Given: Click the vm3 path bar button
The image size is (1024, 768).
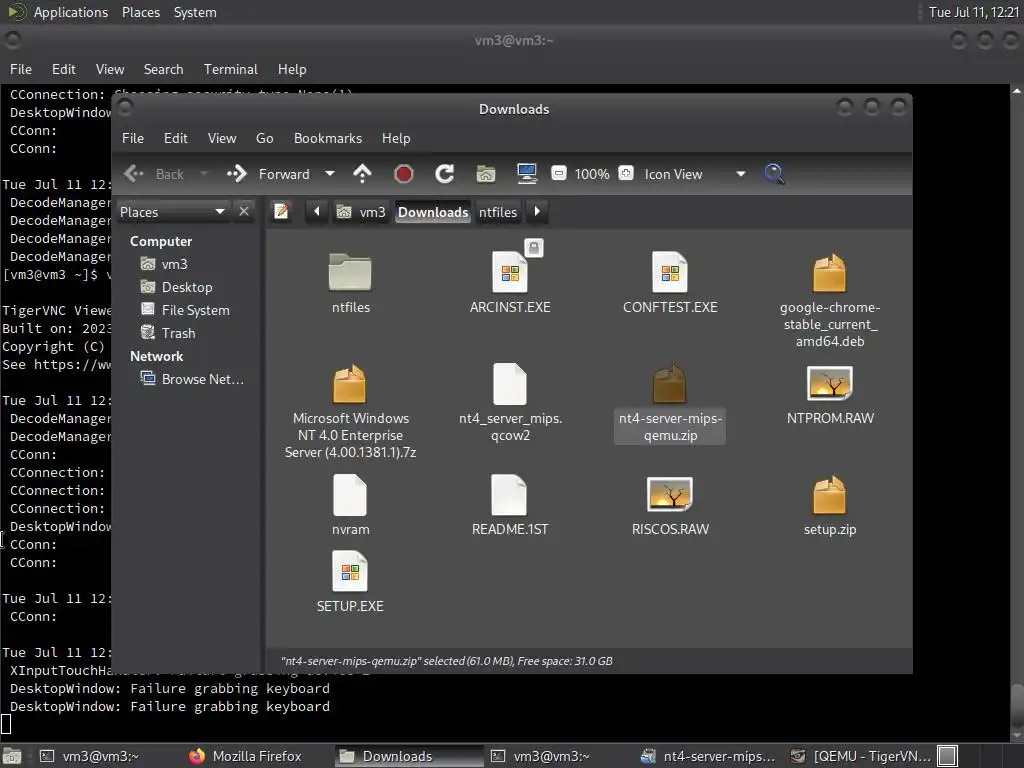Looking at the screenshot, I should pos(361,212).
